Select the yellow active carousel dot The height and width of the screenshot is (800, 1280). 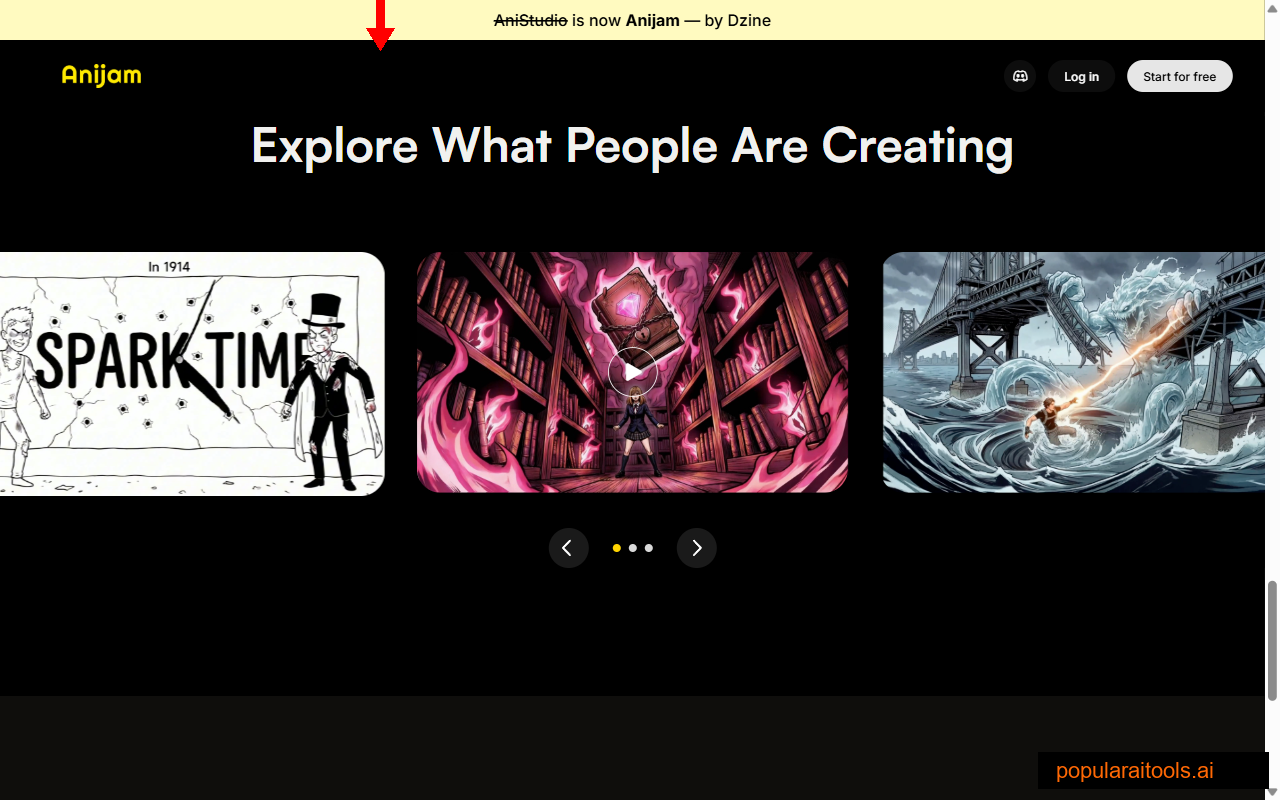click(616, 548)
